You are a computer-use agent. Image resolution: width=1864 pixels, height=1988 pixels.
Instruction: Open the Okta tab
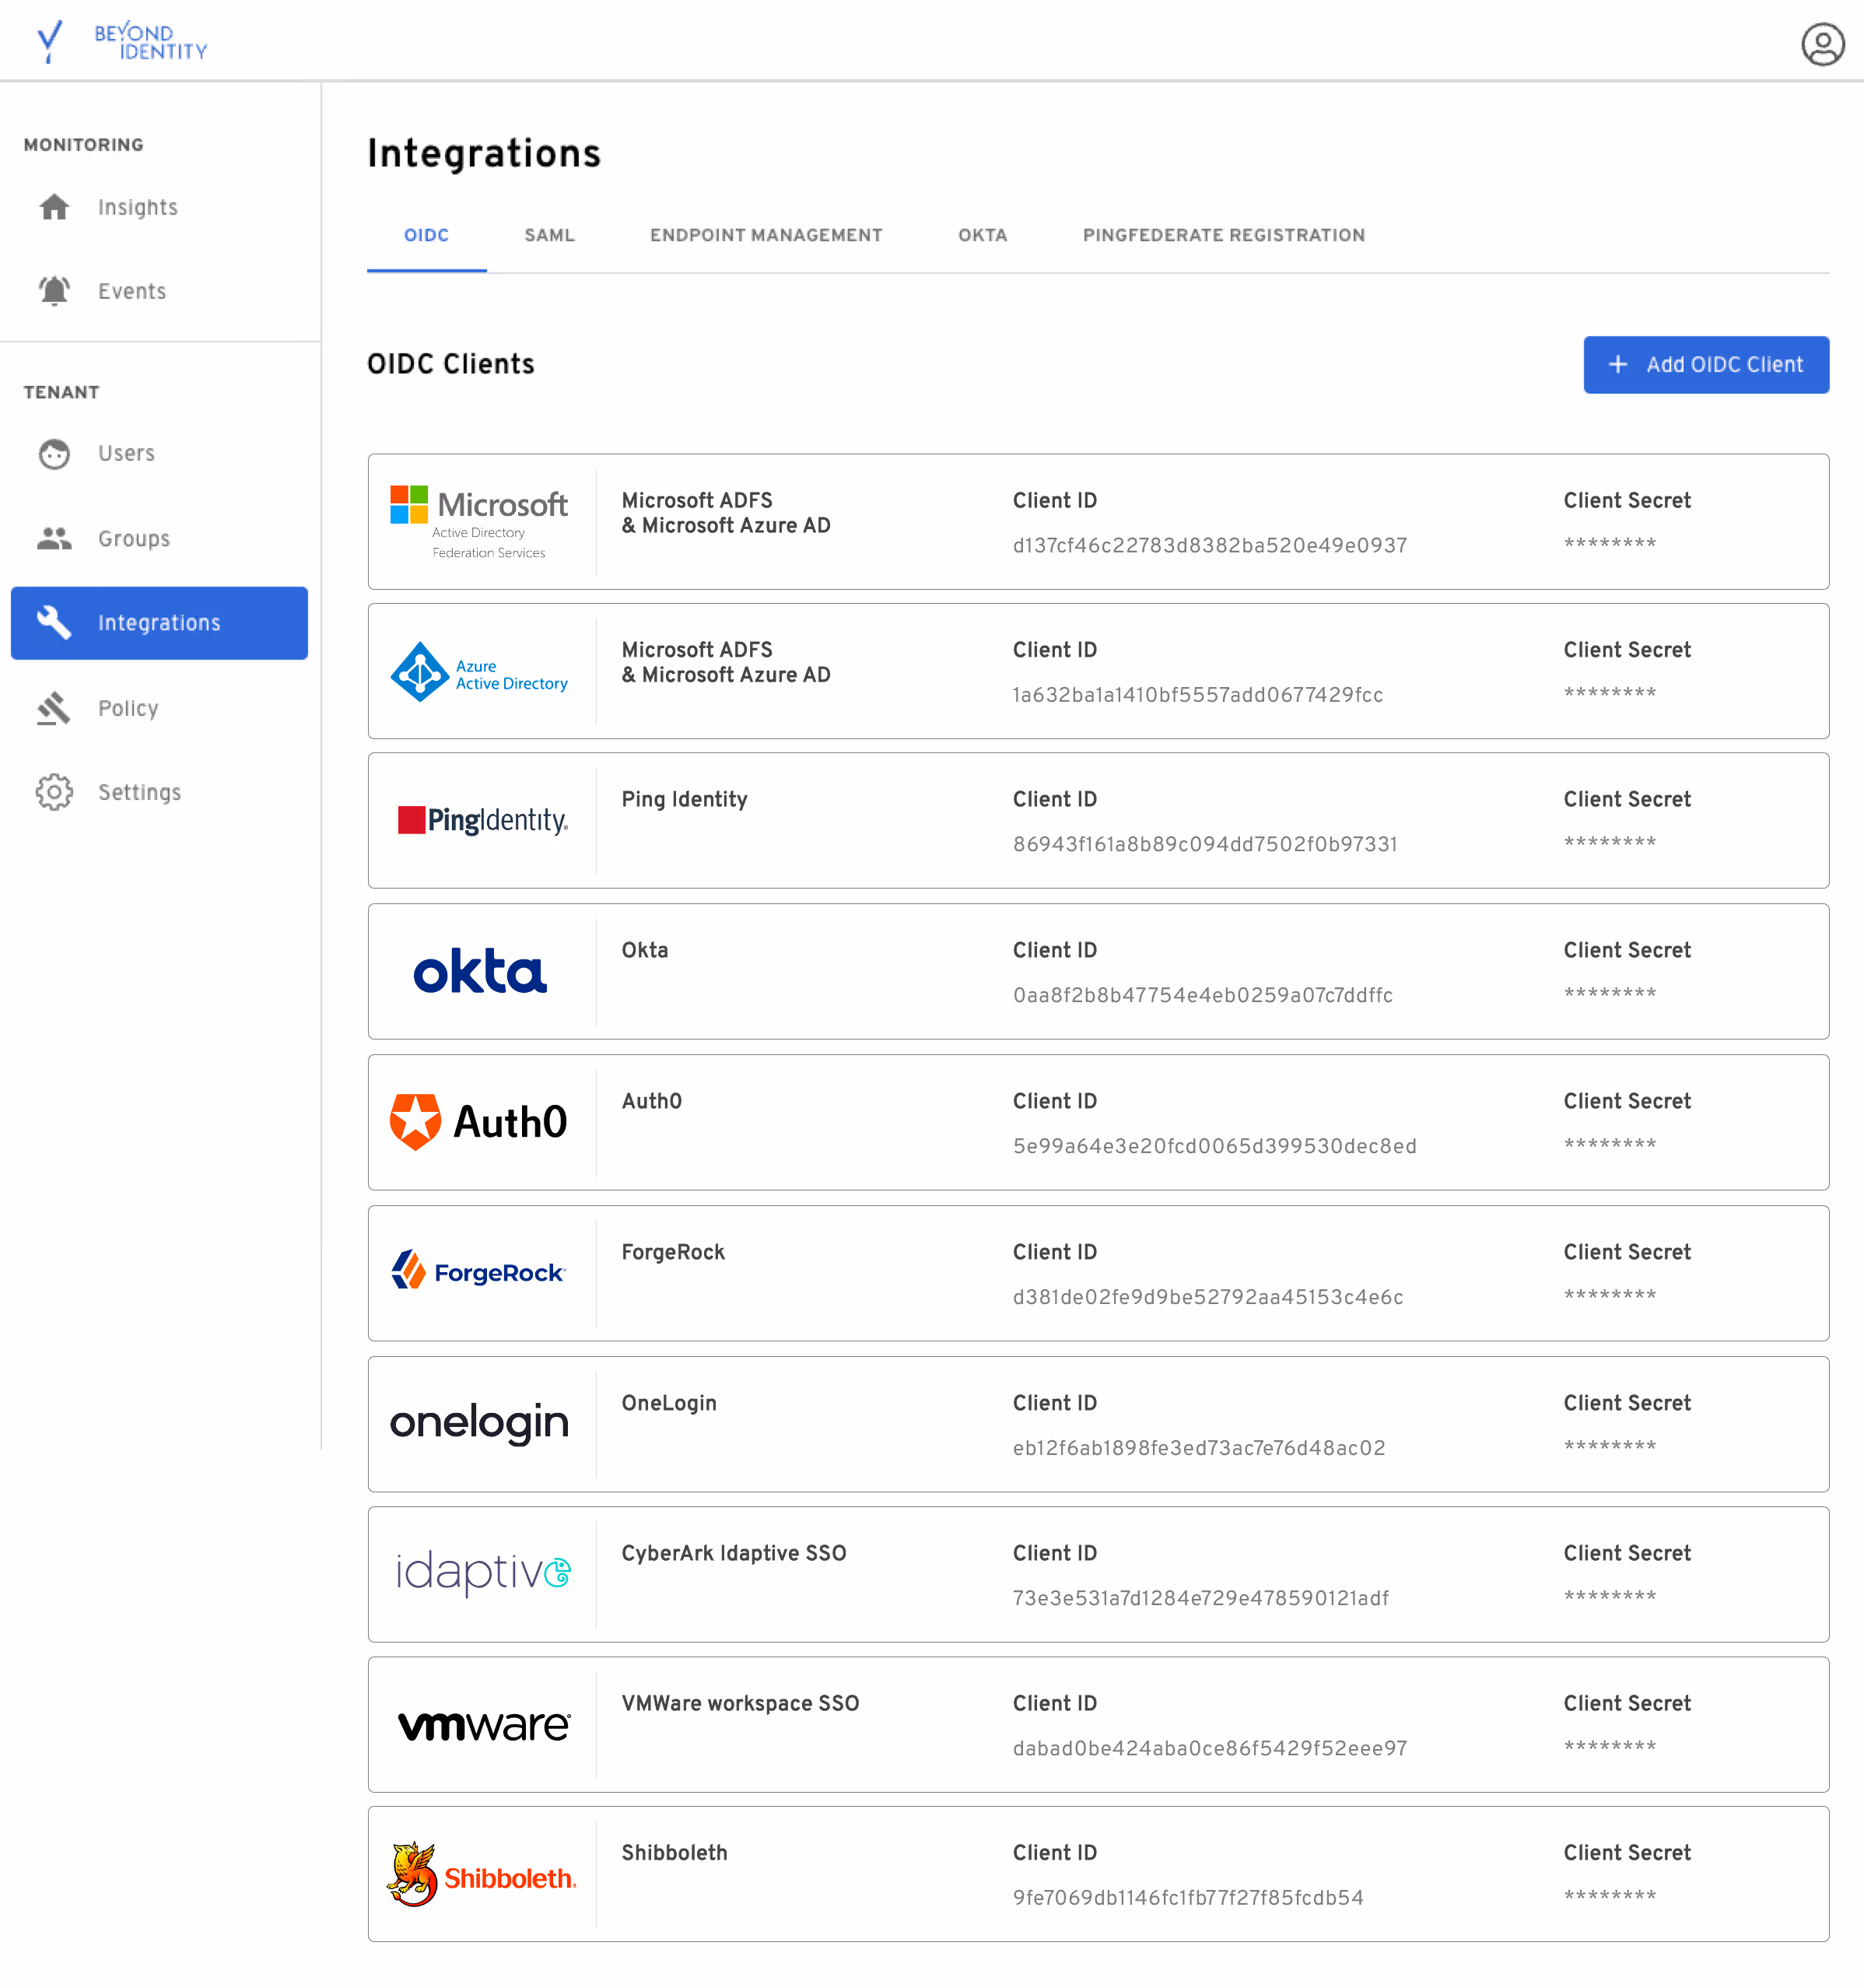click(981, 235)
